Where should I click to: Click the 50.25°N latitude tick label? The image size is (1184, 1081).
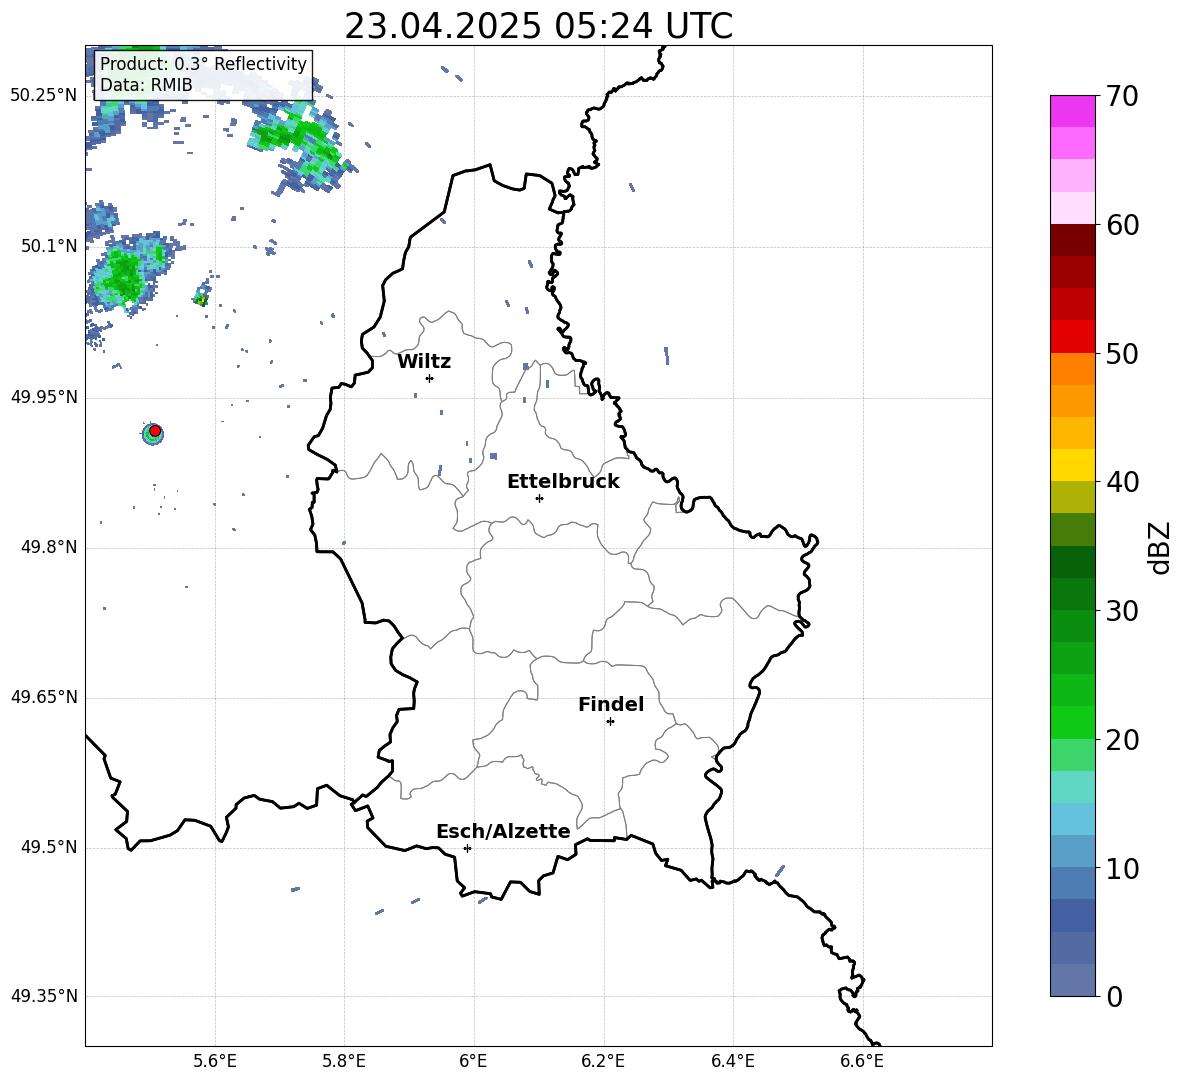click(44, 96)
